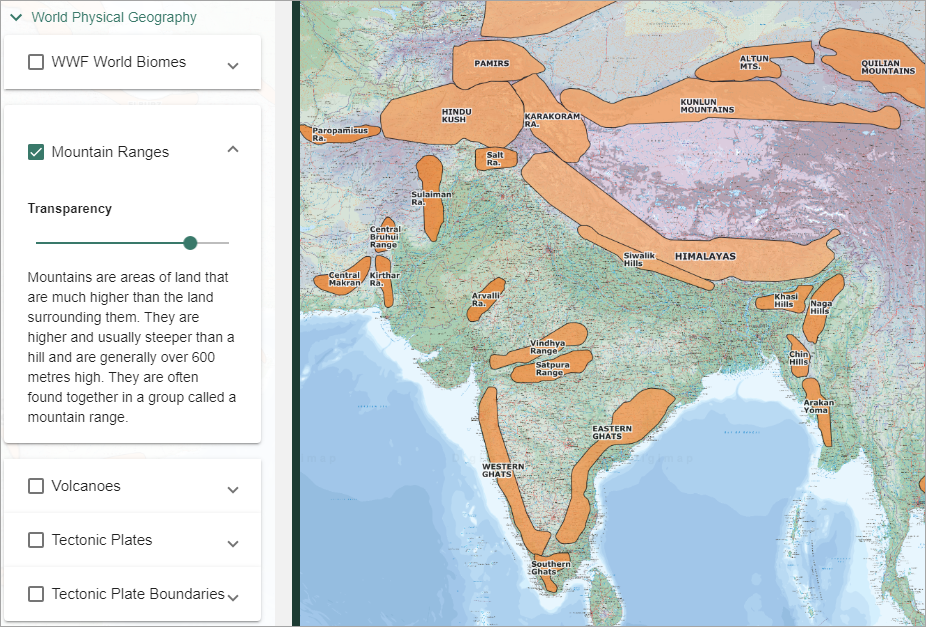Check the Tectonic Plates checkbox
Viewport: 926px width, 627px height.
36,540
